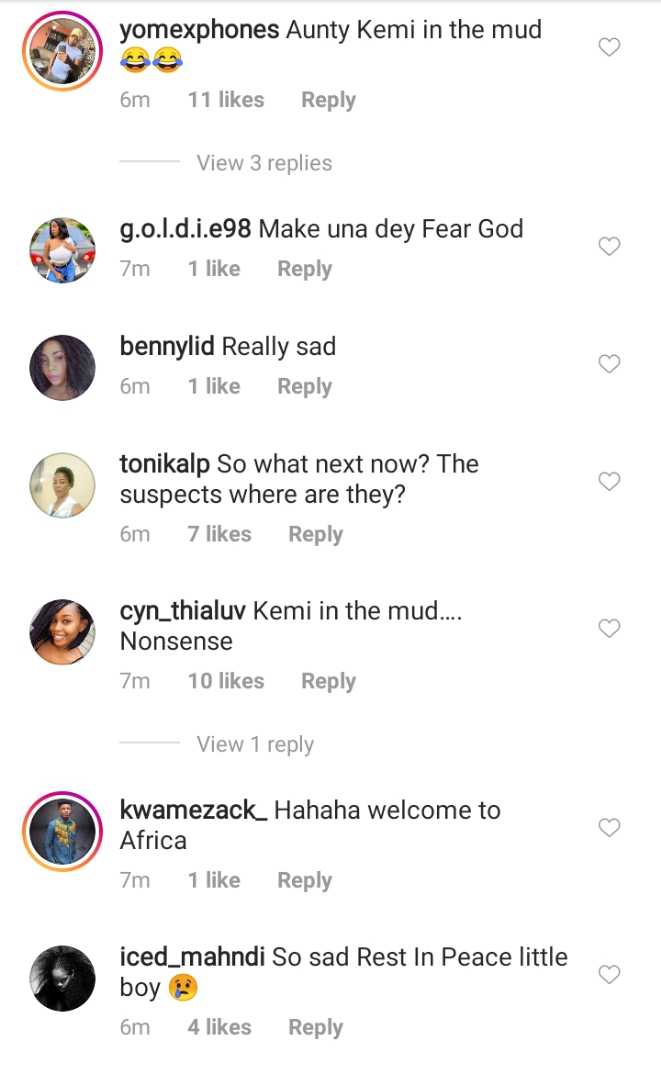Tap heart on g.o.l.d.i.e98's comment
661x1072 pixels.
pyautogui.click(x=609, y=246)
